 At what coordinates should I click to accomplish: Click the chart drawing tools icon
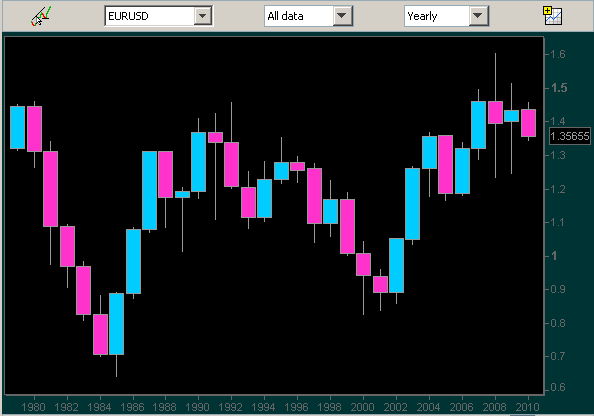click(x=41, y=16)
